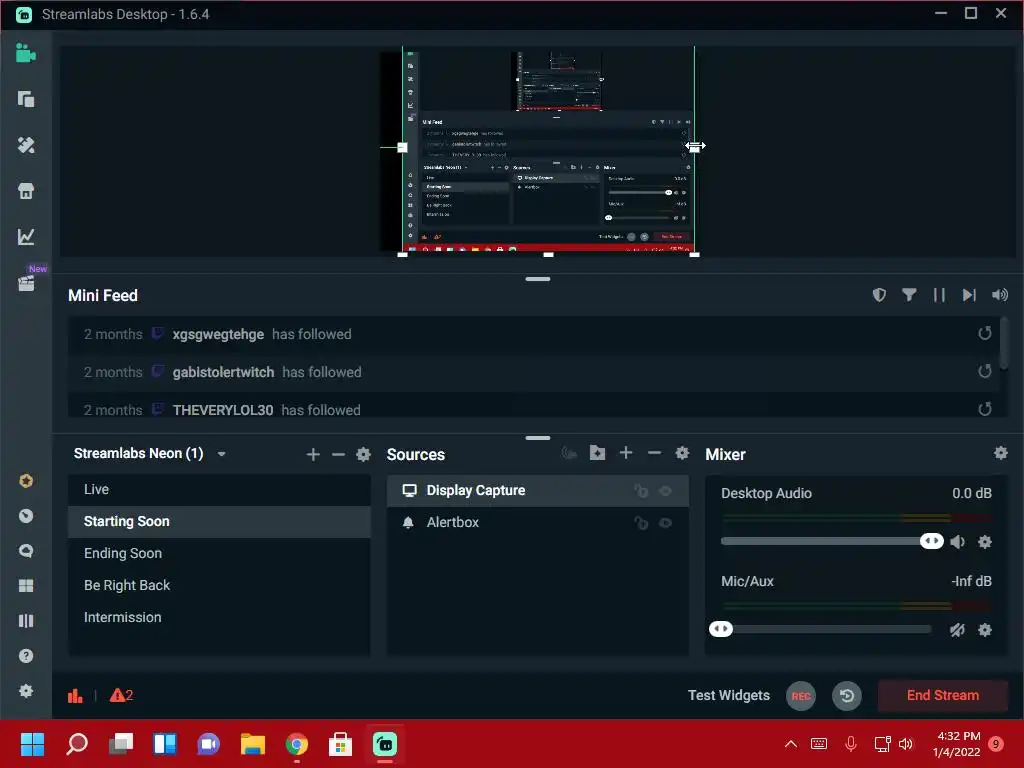Viewport: 1024px width, 768px height.
Task: Open the App Store icon in sidebar
Action: pyautogui.click(x=25, y=191)
